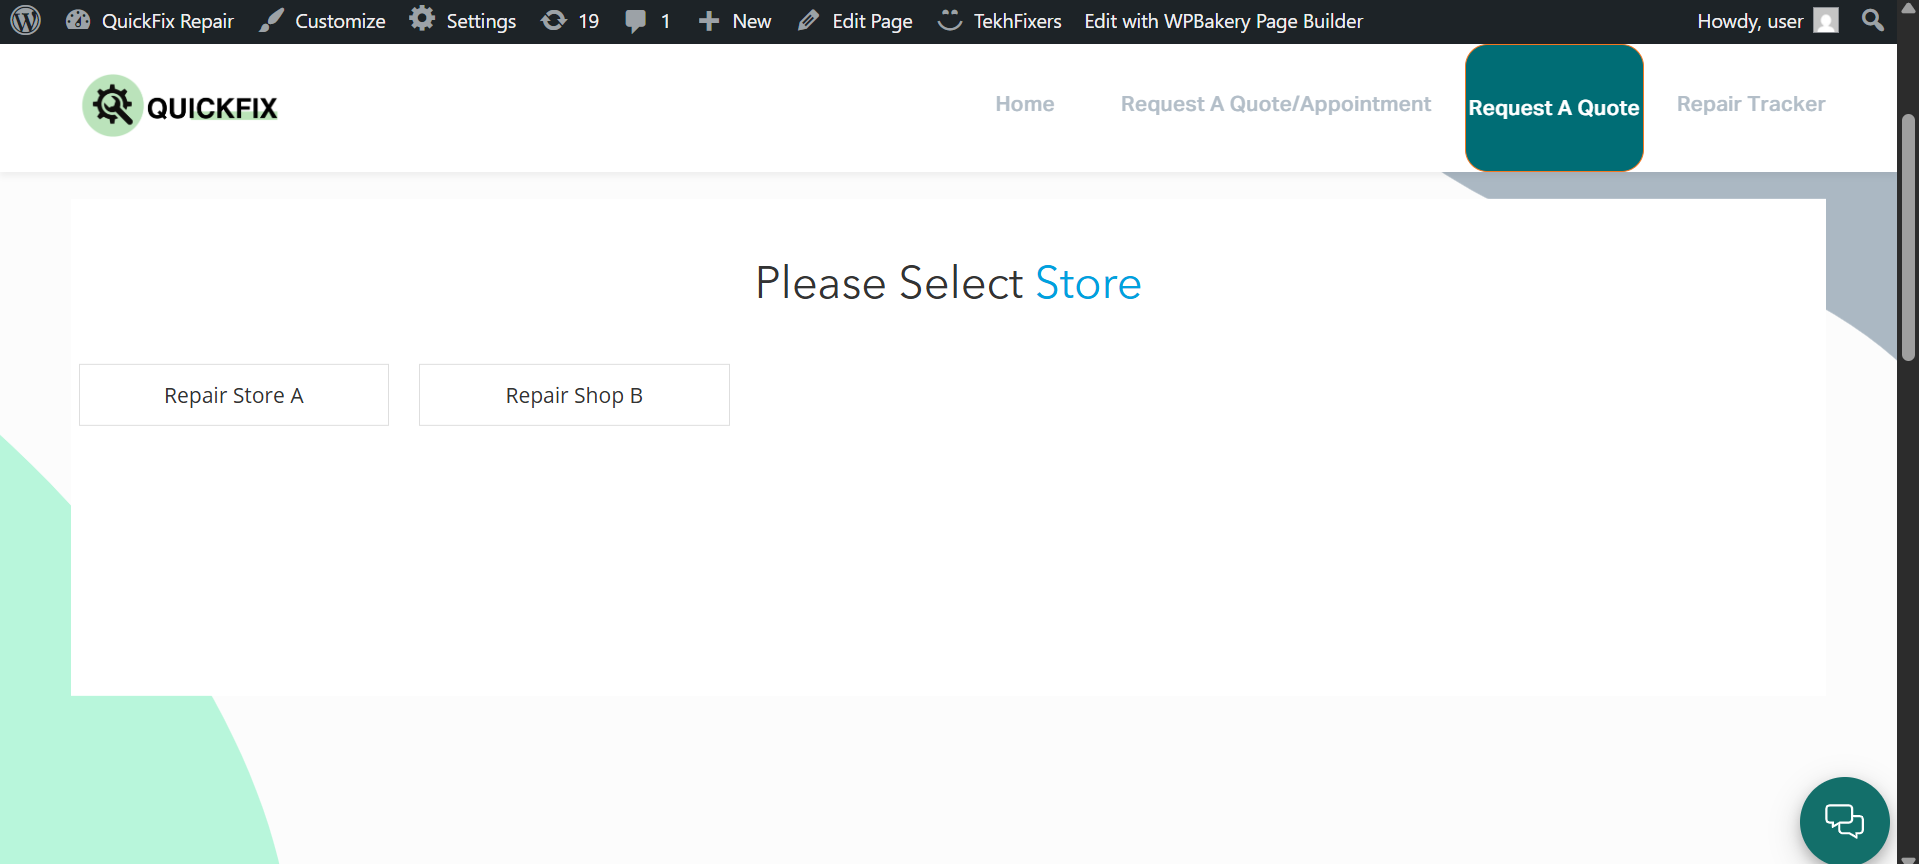Image resolution: width=1919 pixels, height=864 pixels.
Task: Click the updates refresh icon showing 19
Action: click(x=554, y=21)
